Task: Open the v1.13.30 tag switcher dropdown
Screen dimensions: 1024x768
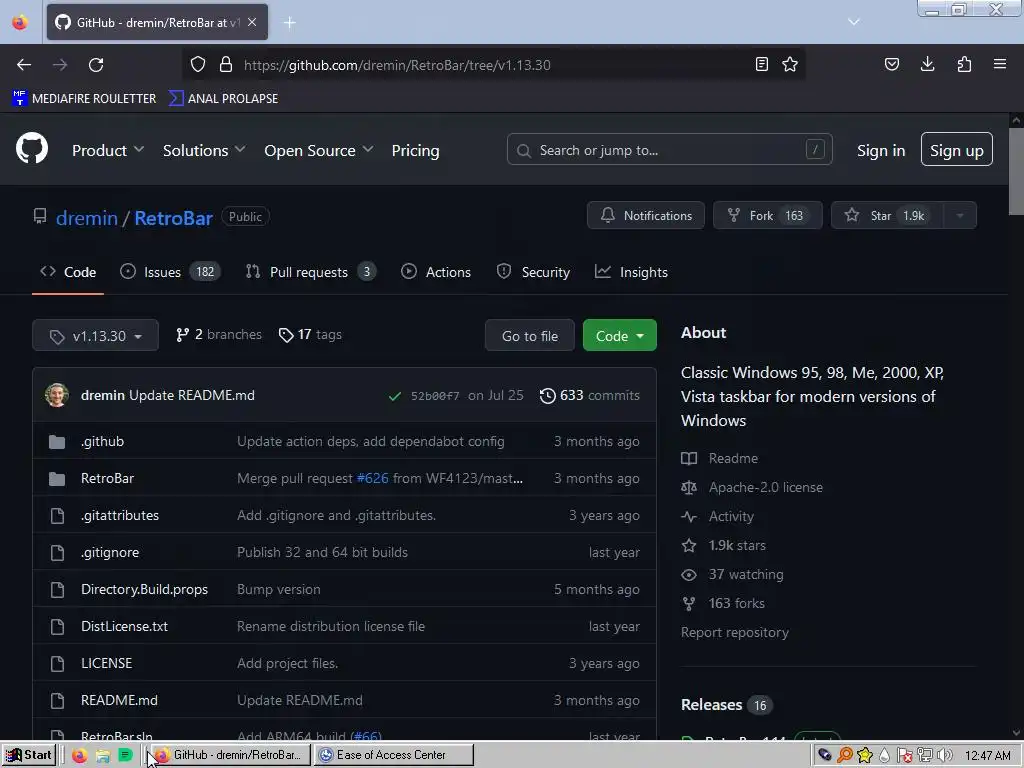Action: (95, 336)
